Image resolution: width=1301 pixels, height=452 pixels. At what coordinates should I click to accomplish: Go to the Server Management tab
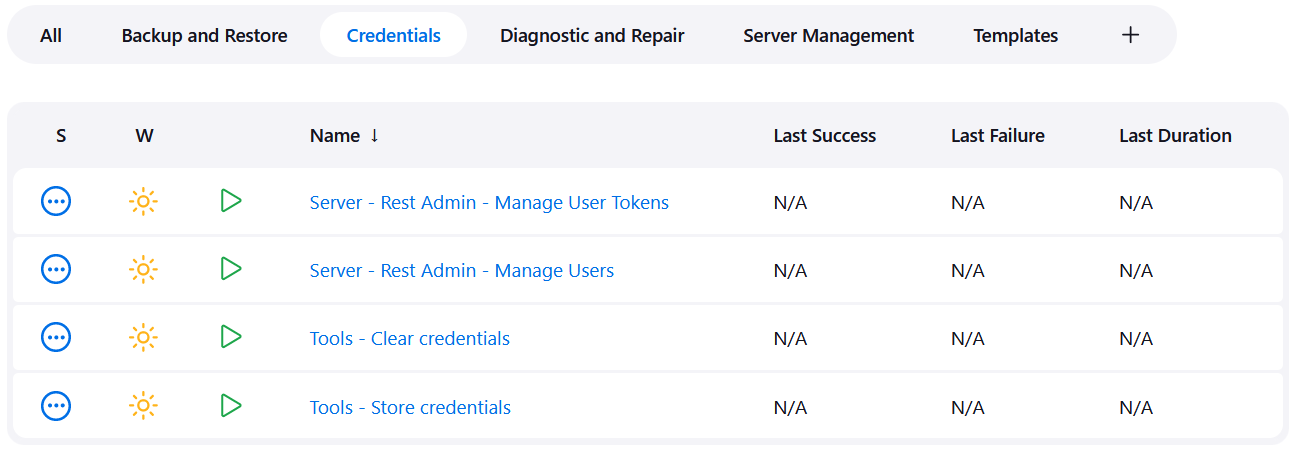point(828,36)
